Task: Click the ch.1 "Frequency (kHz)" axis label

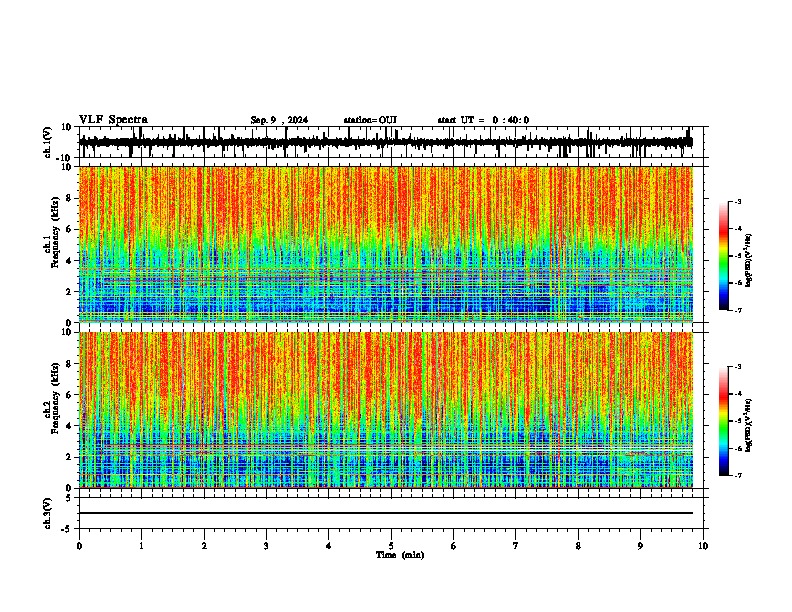Action: [x=56, y=232]
